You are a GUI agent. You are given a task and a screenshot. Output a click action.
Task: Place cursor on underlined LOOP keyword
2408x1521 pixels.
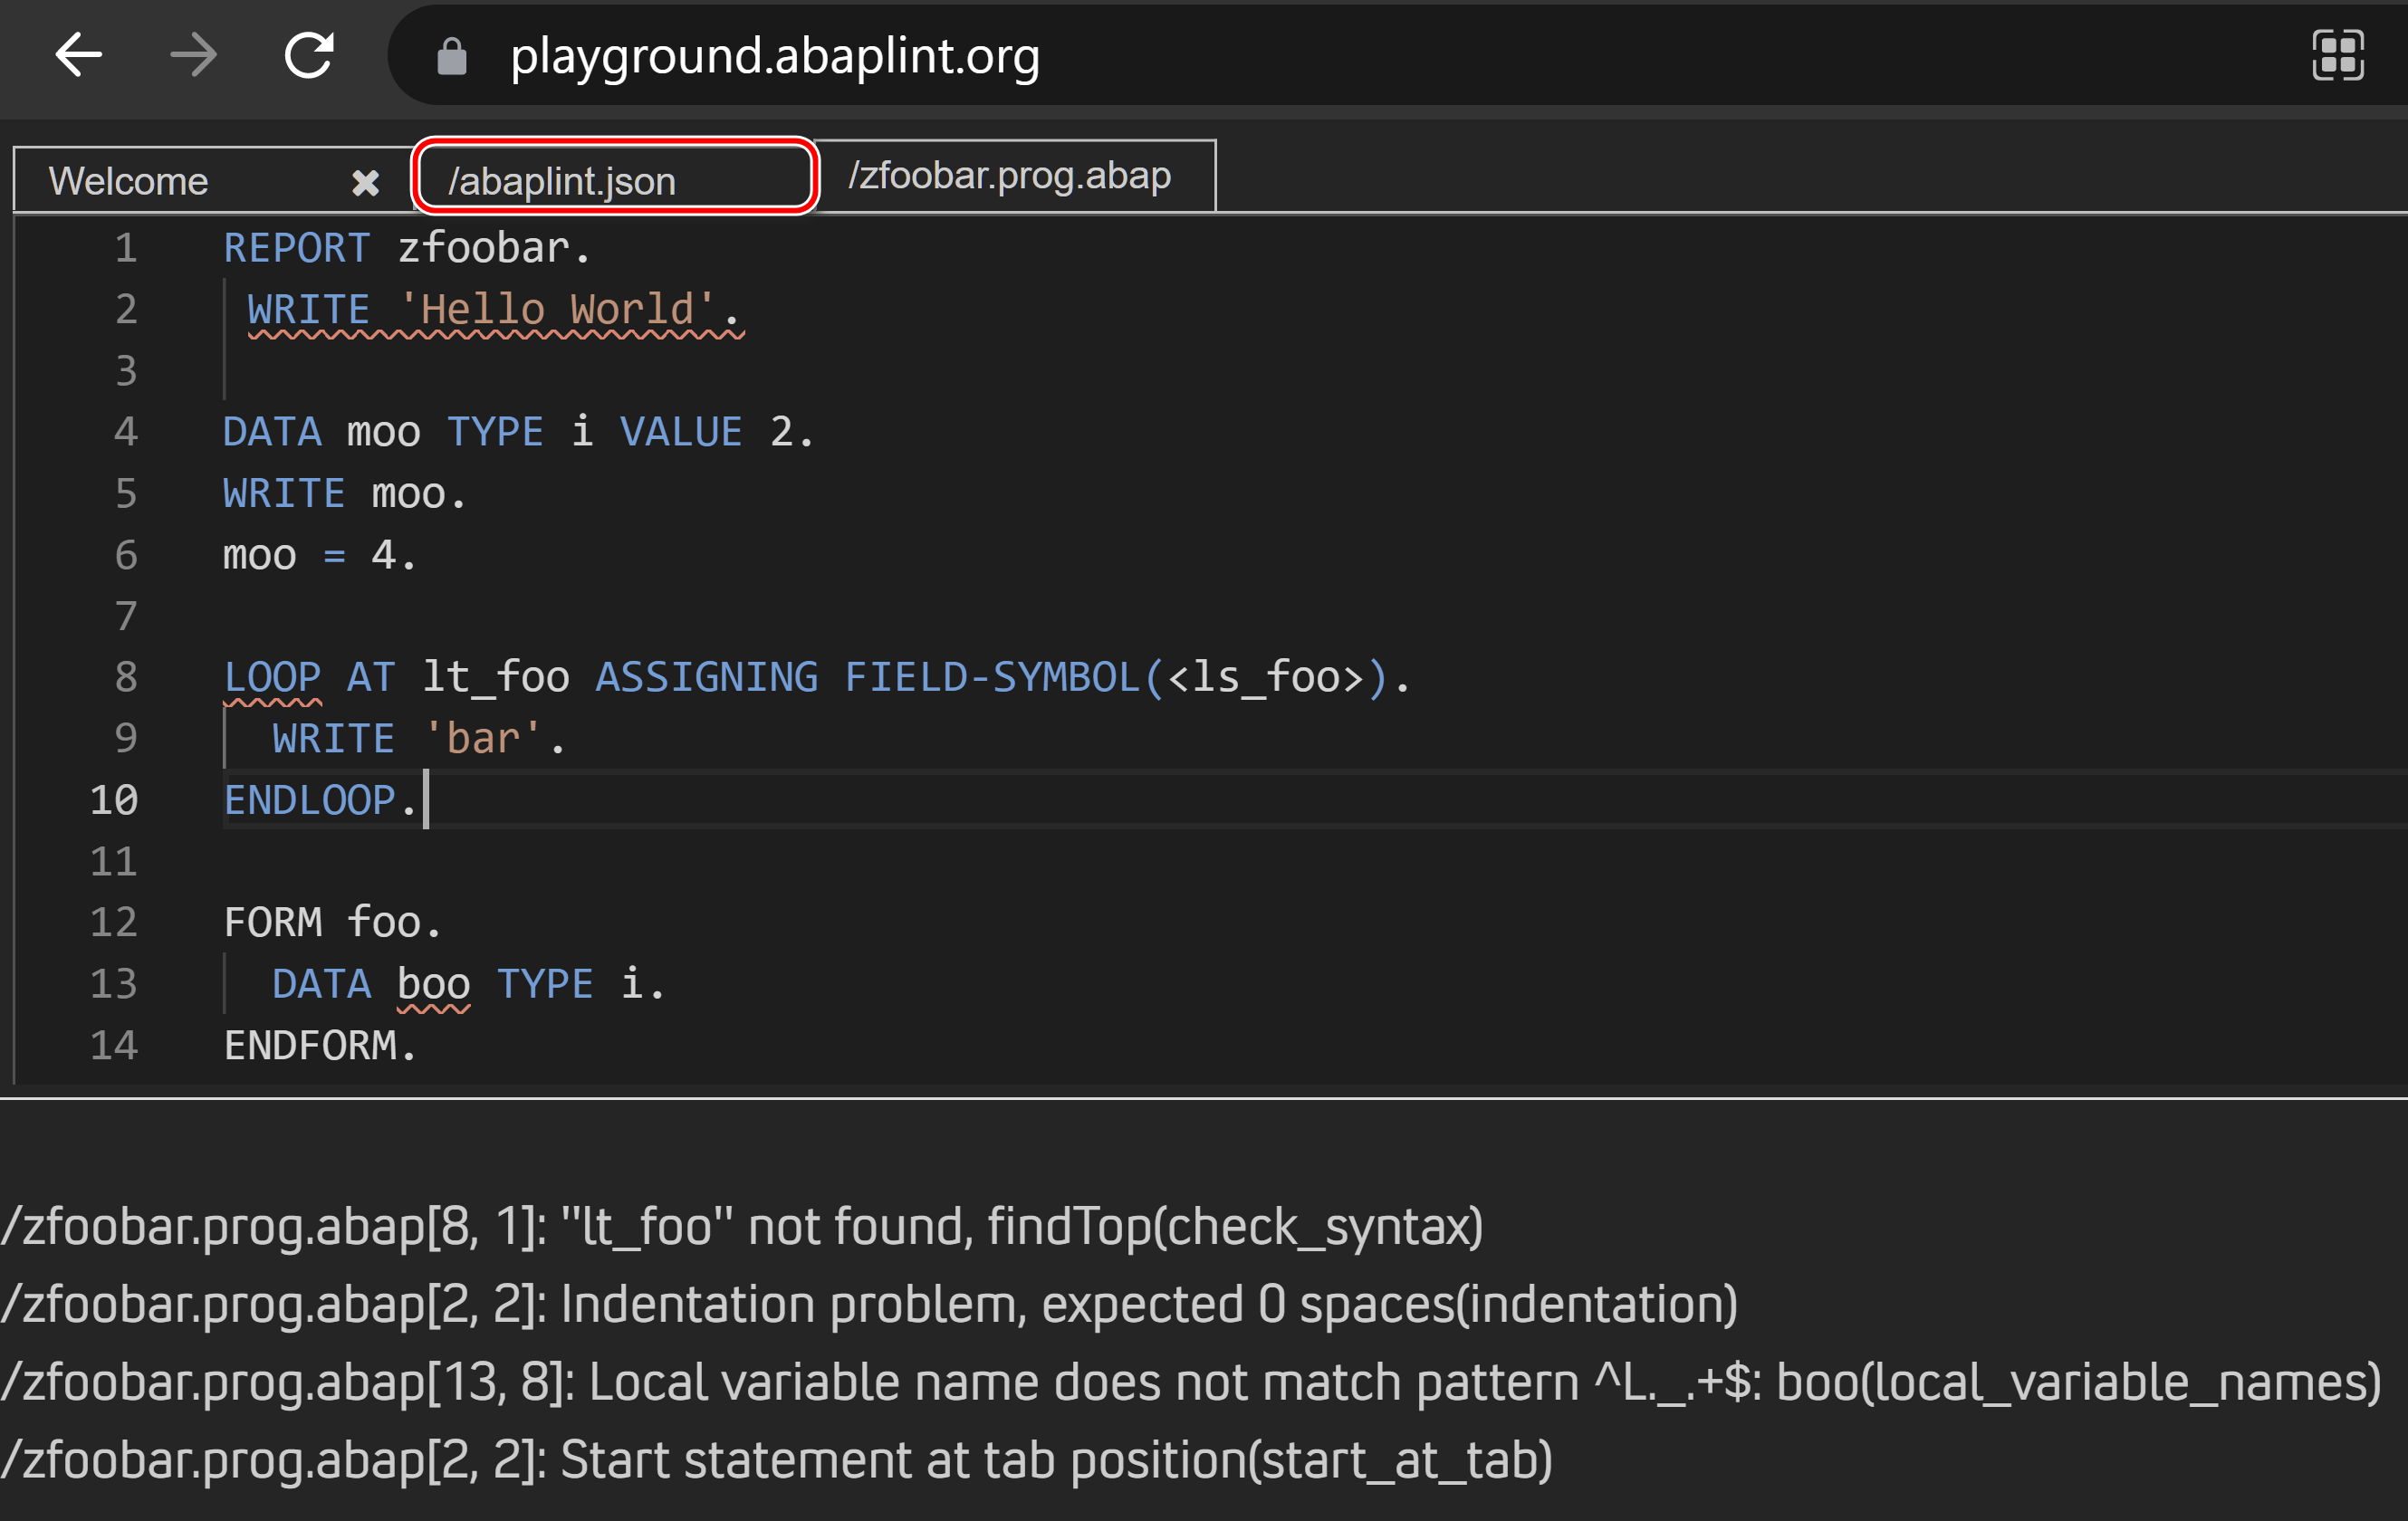(272, 677)
